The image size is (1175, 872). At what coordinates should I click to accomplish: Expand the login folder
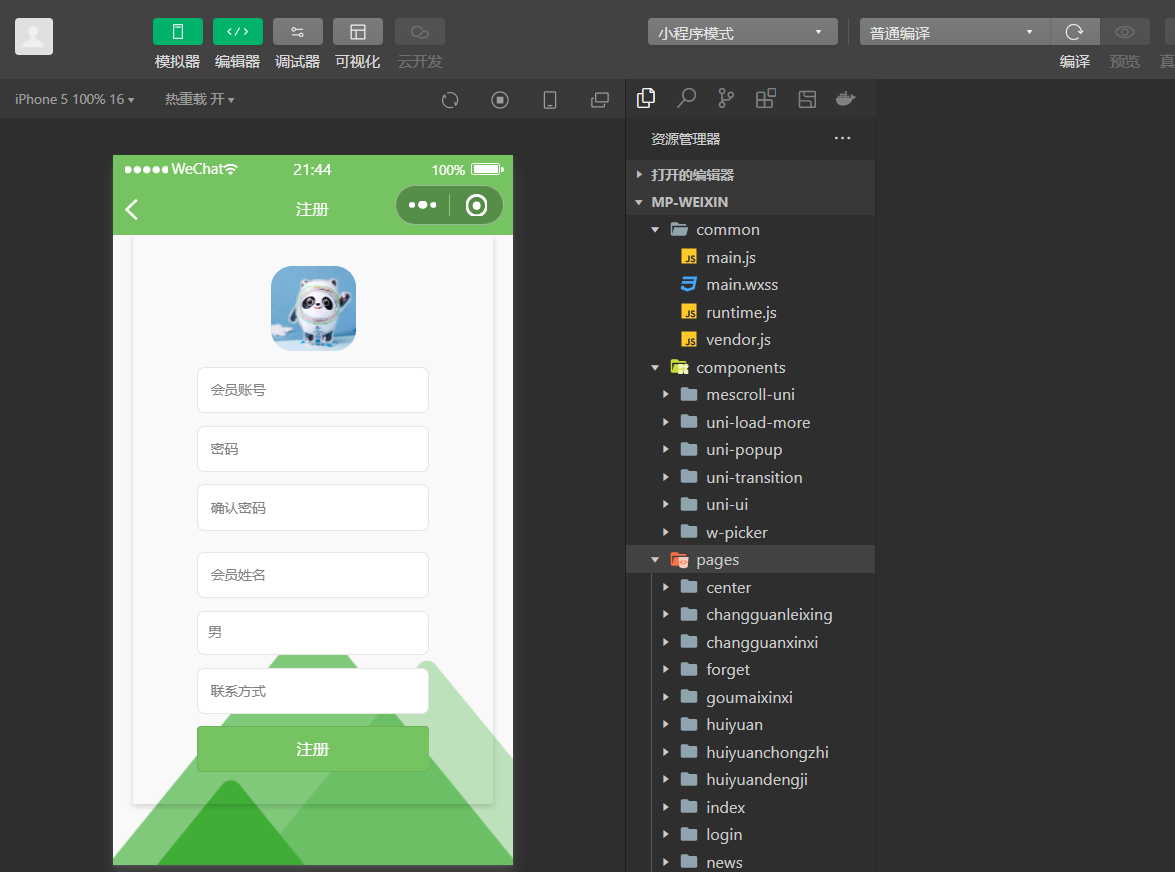point(750,835)
